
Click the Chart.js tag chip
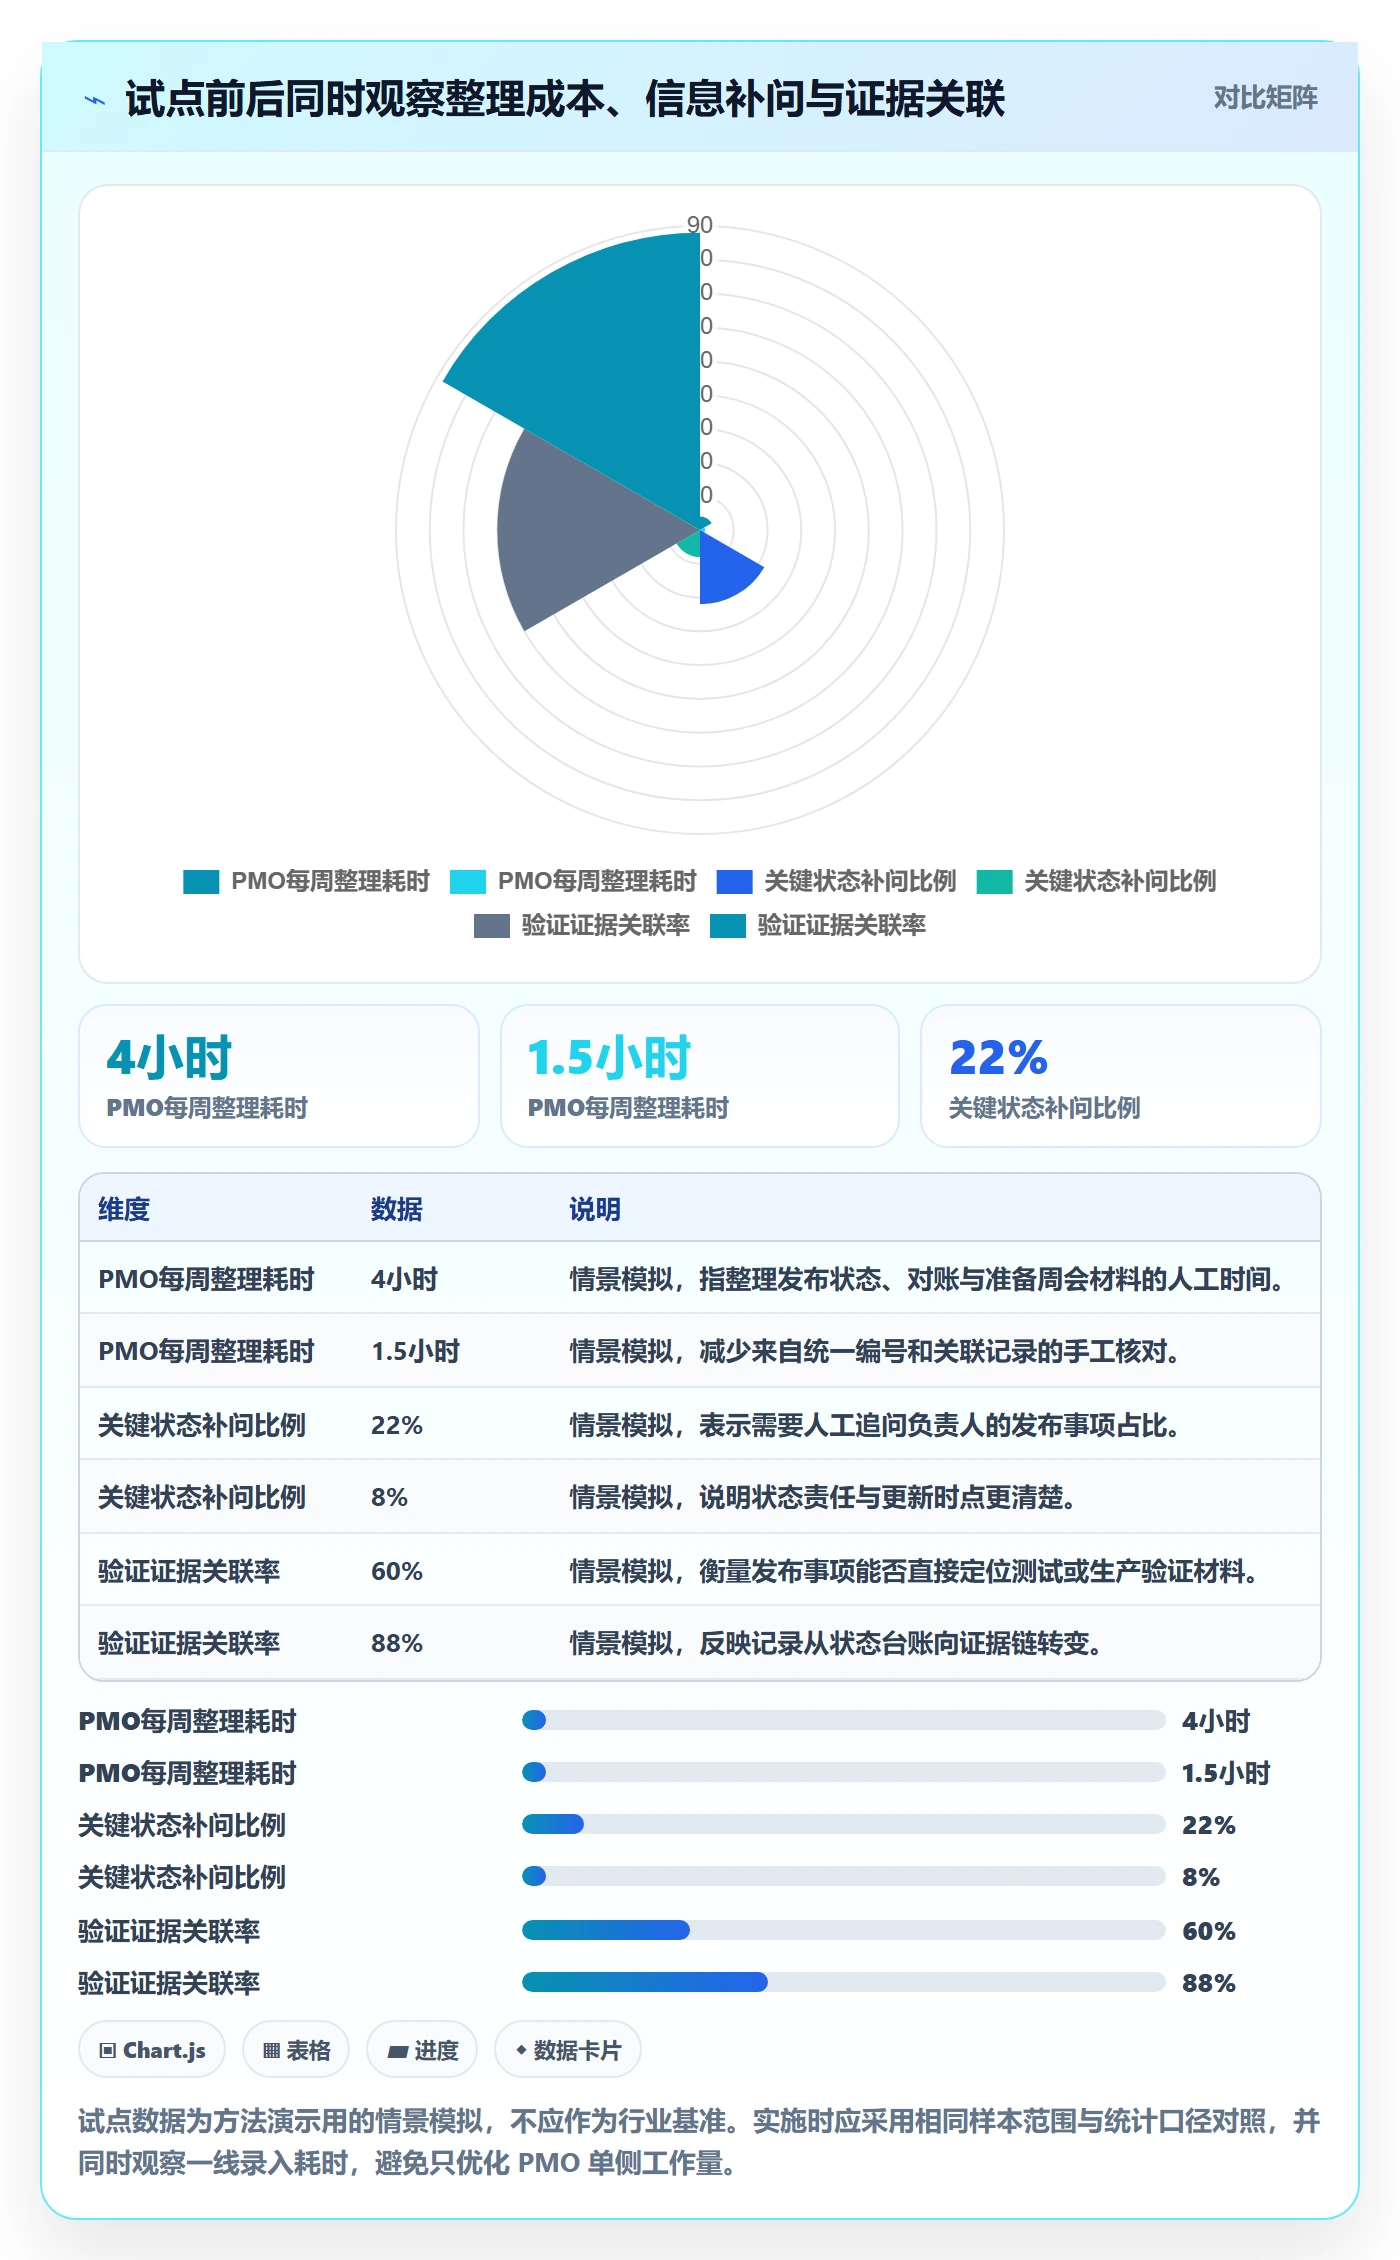pyautogui.click(x=152, y=2050)
